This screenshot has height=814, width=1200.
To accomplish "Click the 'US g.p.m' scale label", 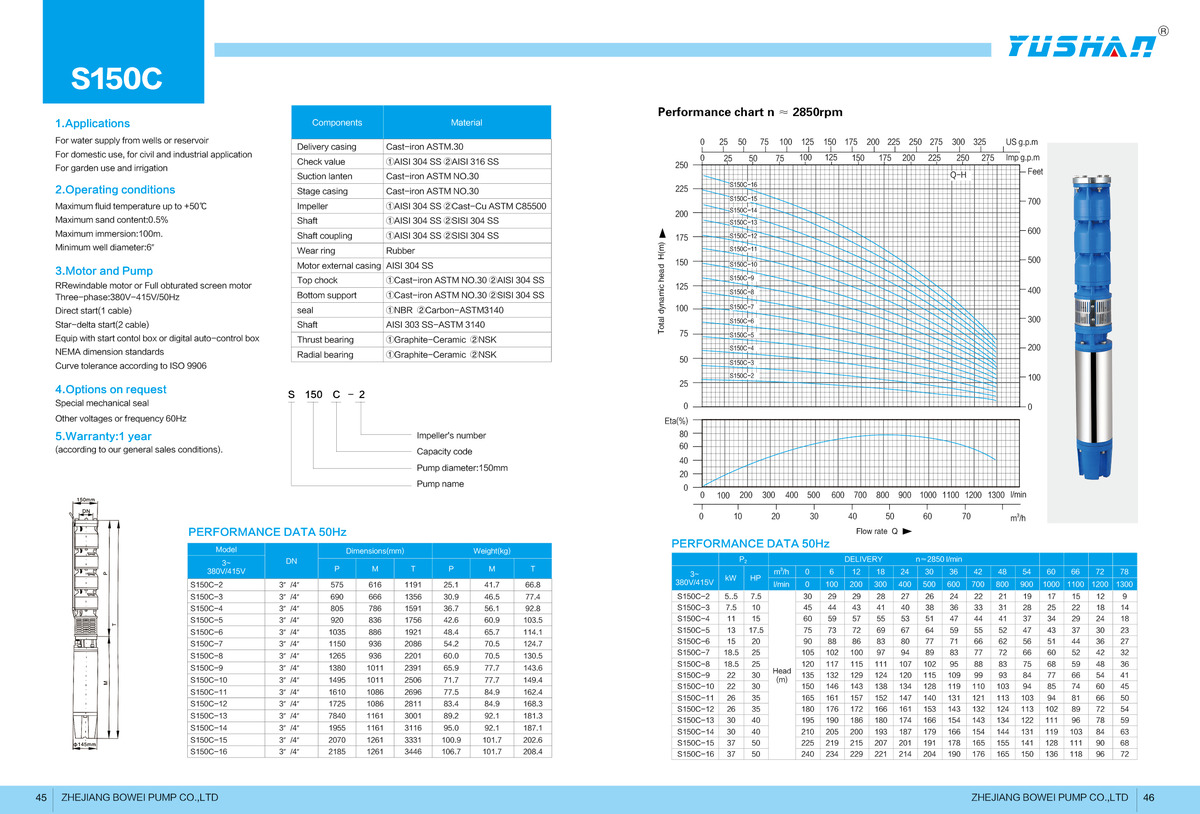I will tap(1023, 142).
